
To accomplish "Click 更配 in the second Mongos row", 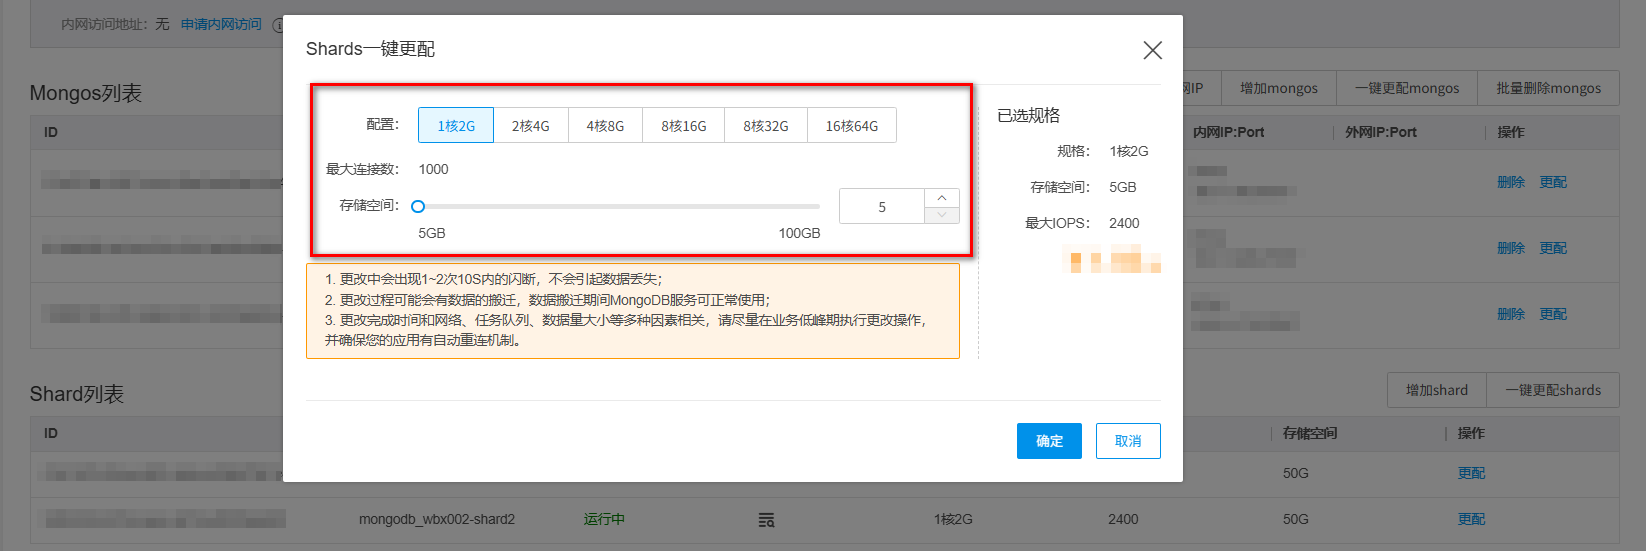I will pyautogui.click(x=1553, y=248).
